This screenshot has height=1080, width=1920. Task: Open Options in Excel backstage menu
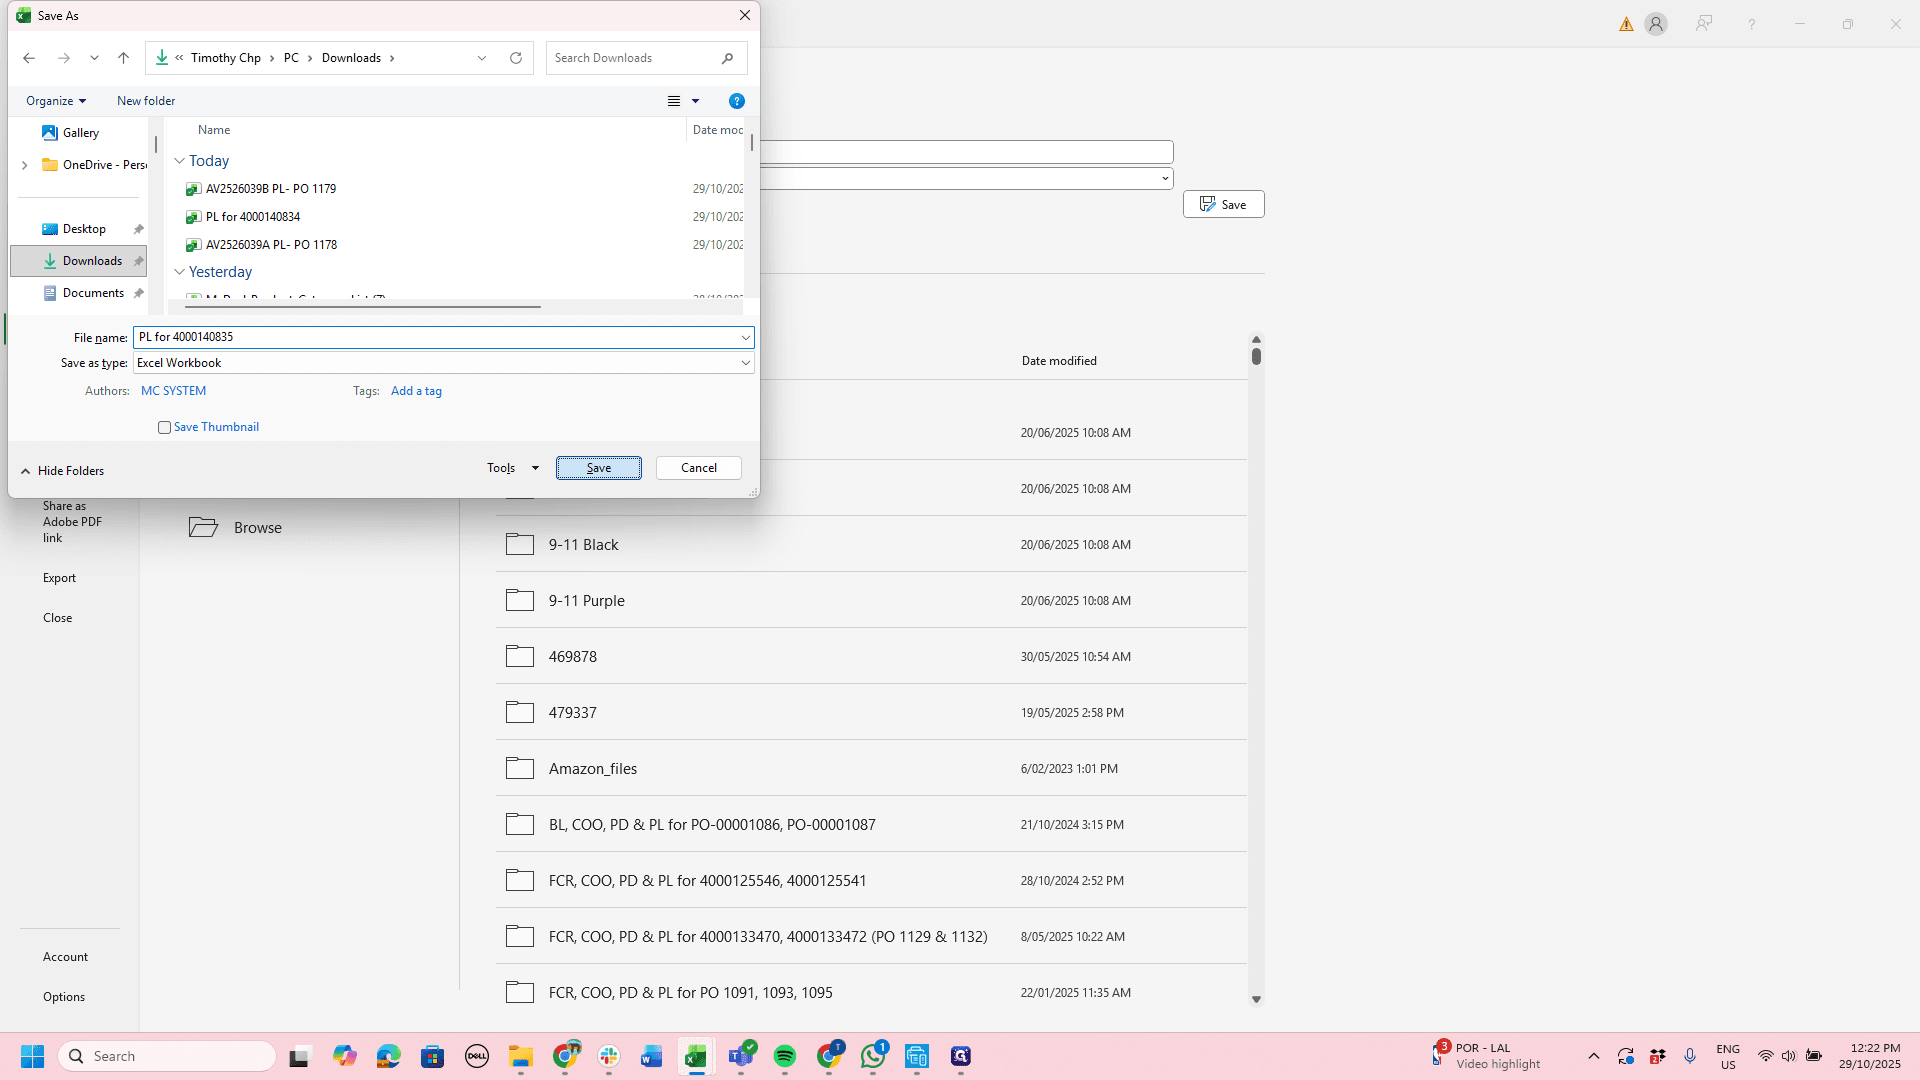[x=64, y=997]
